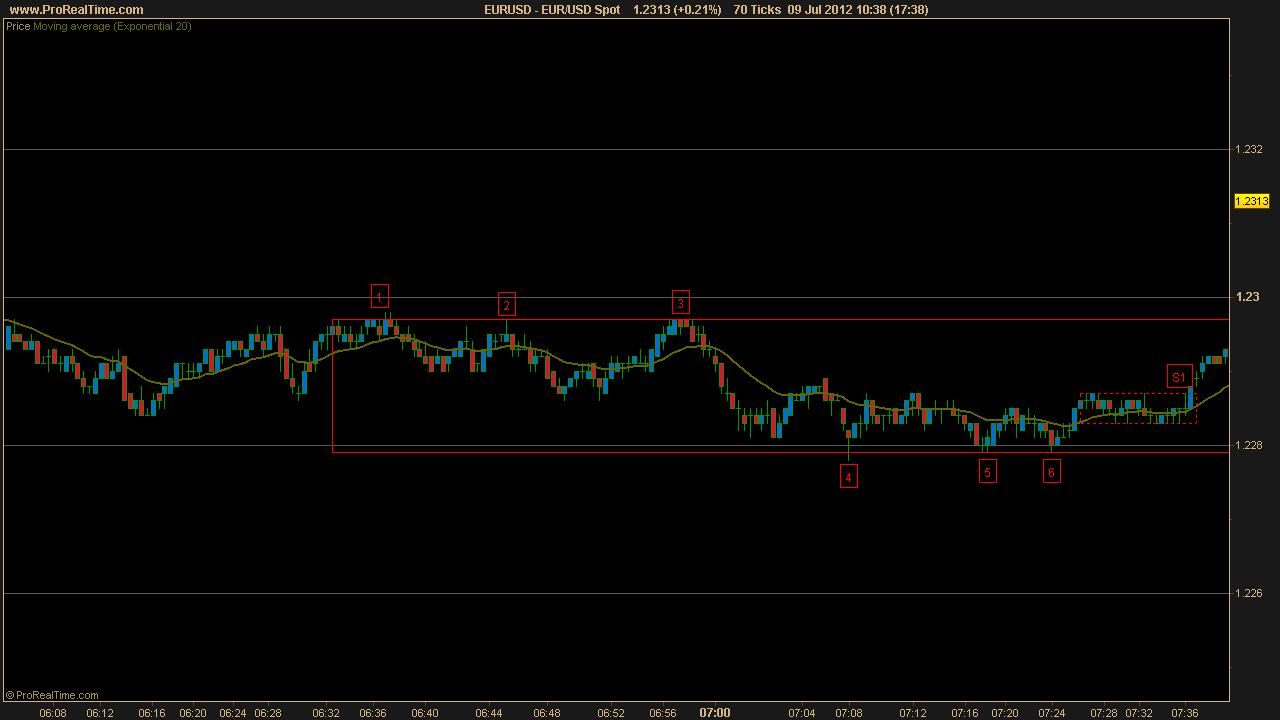Click the 06:16 time axis label
1280x720 pixels.
[152, 713]
